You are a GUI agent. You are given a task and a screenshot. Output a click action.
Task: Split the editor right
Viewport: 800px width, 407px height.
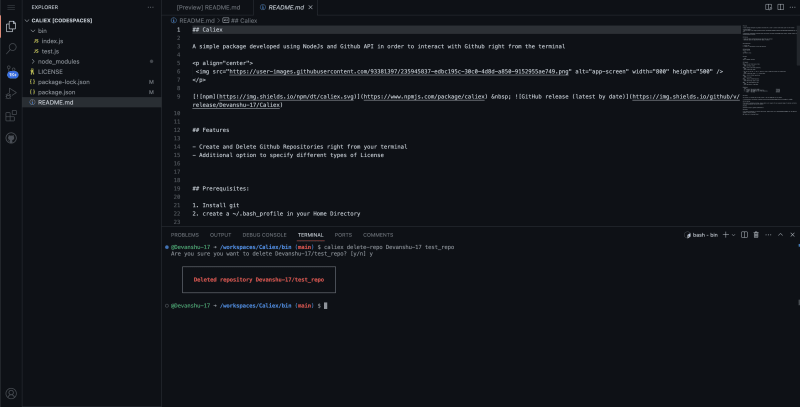[781, 7]
